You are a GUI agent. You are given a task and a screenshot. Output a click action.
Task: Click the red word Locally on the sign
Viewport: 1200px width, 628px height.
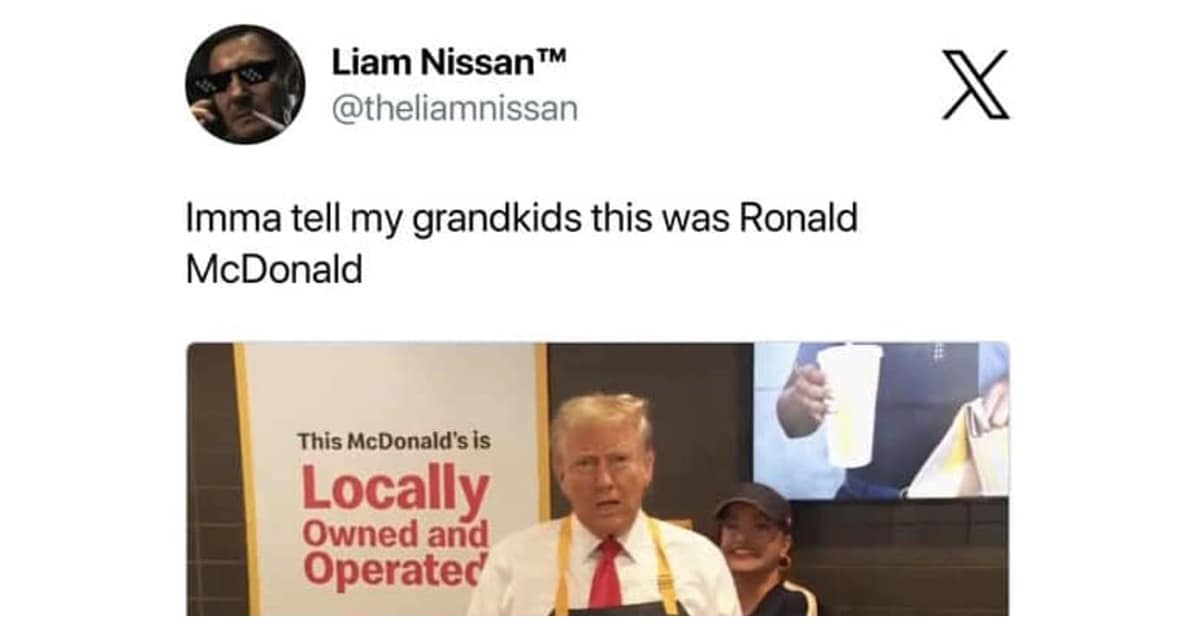396,490
